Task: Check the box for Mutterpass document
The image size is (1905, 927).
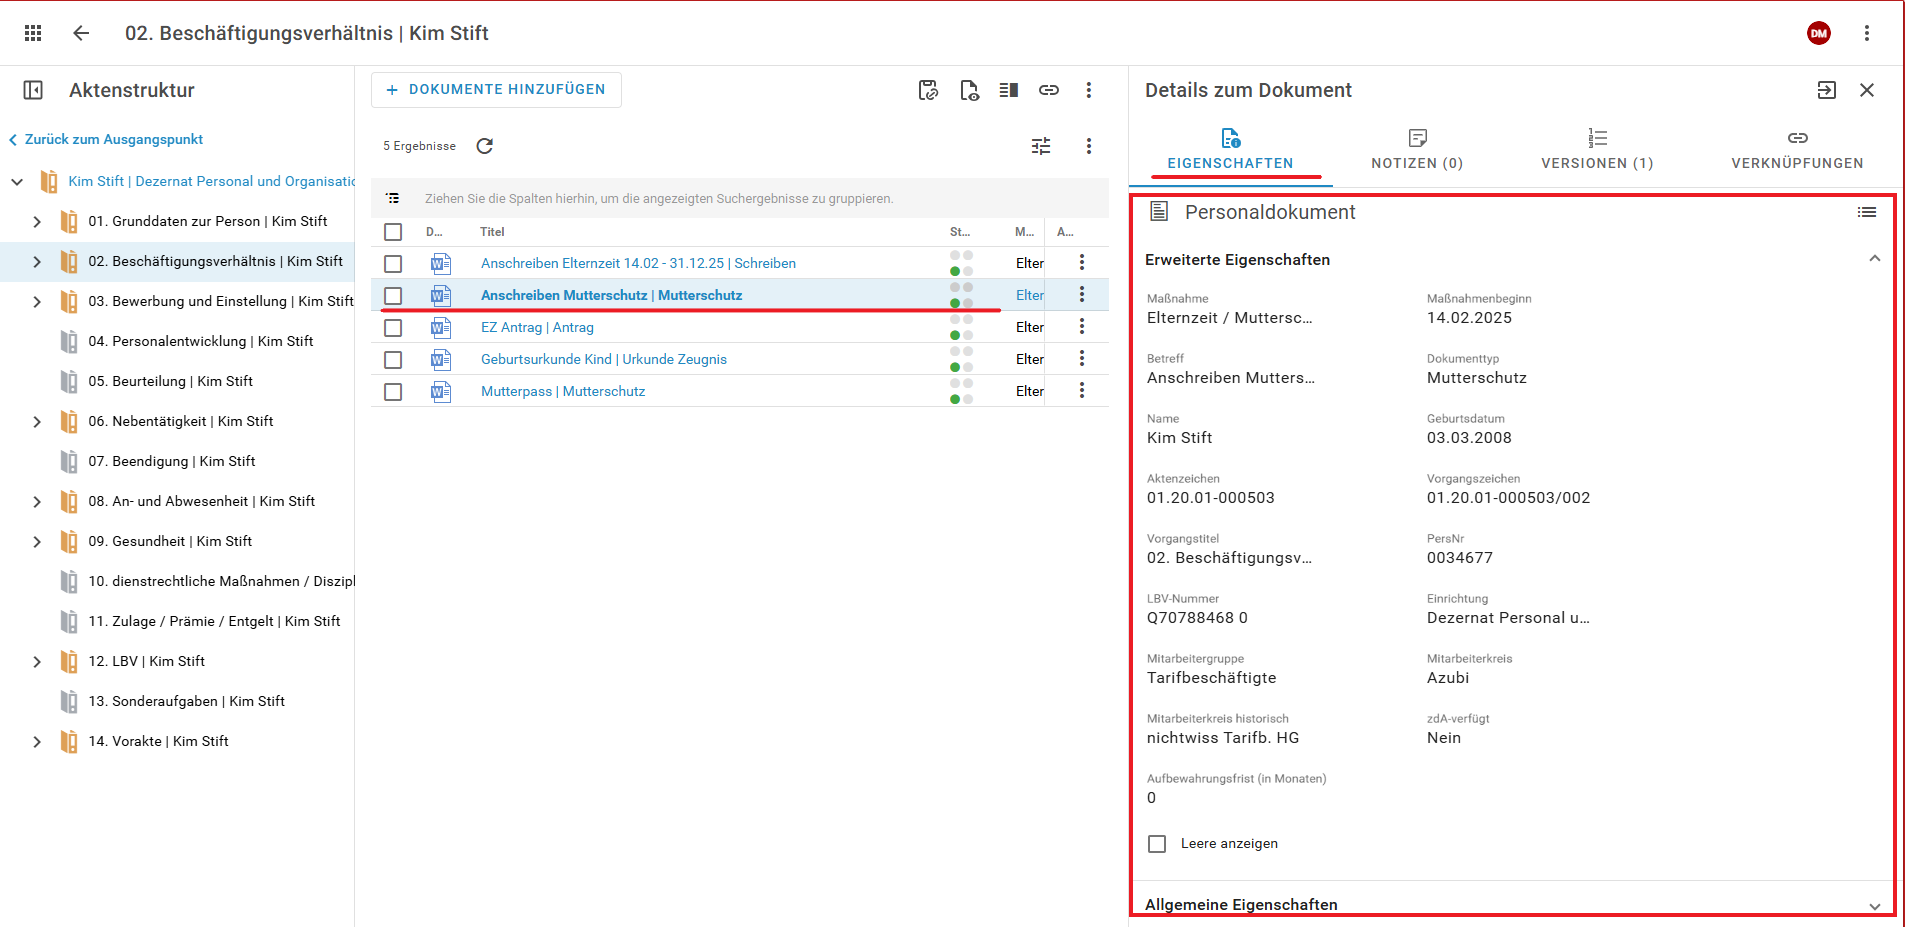Action: 393,392
